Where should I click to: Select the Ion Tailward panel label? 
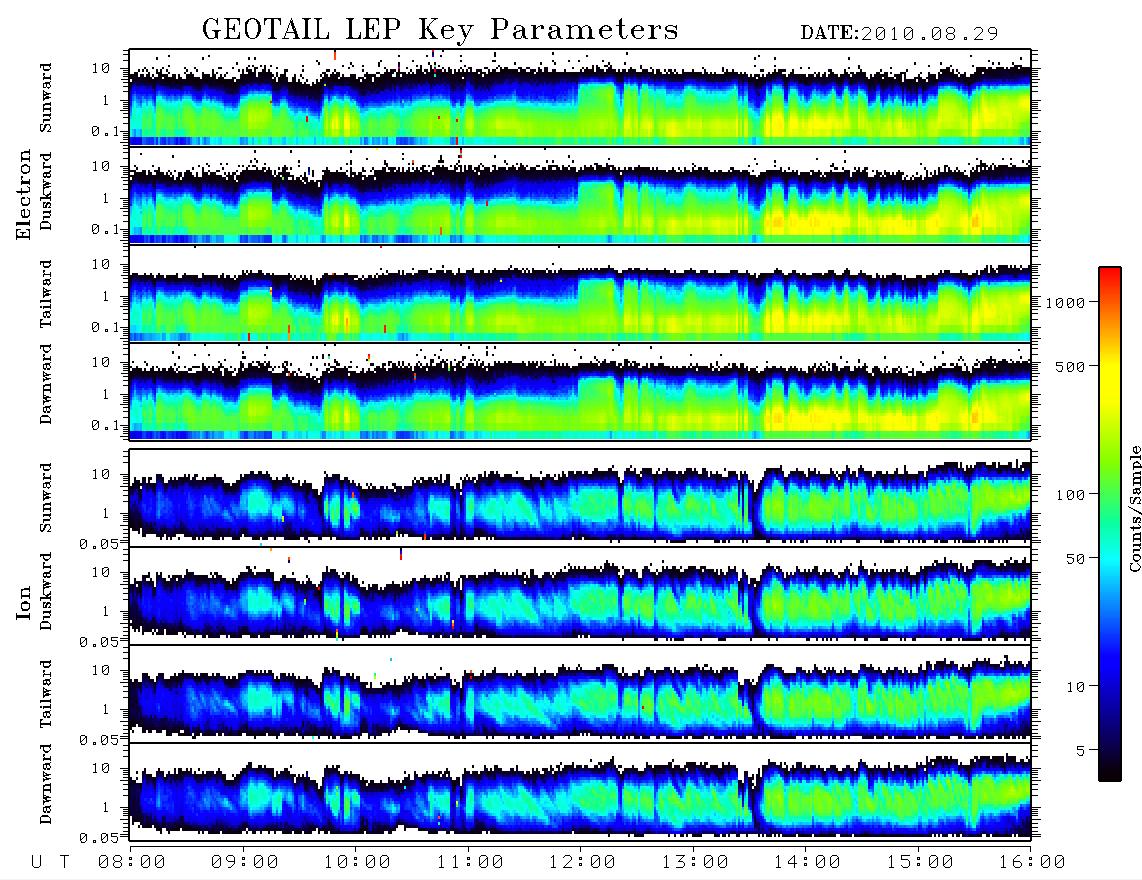(46, 694)
